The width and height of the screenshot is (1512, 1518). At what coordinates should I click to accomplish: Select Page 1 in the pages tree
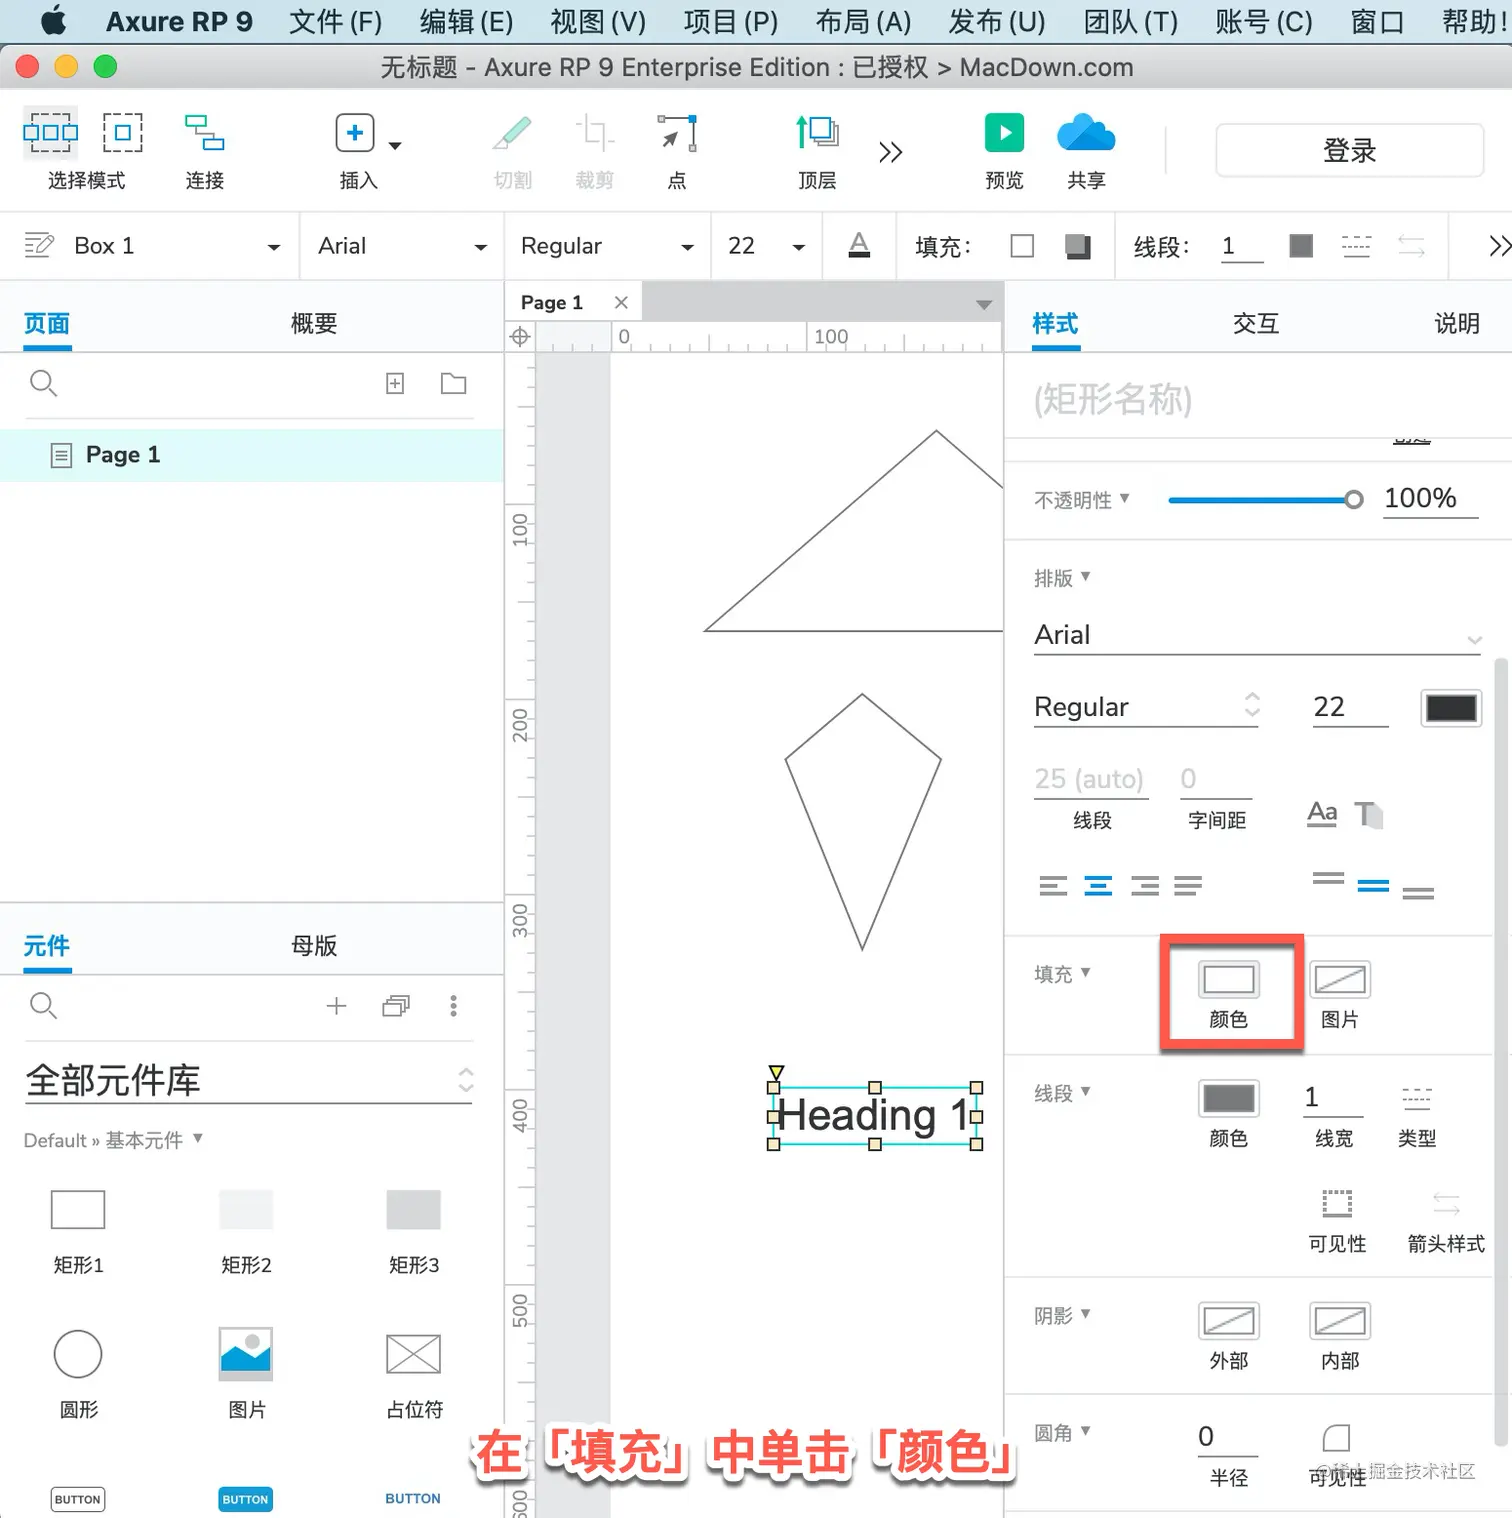coord(252,455)
